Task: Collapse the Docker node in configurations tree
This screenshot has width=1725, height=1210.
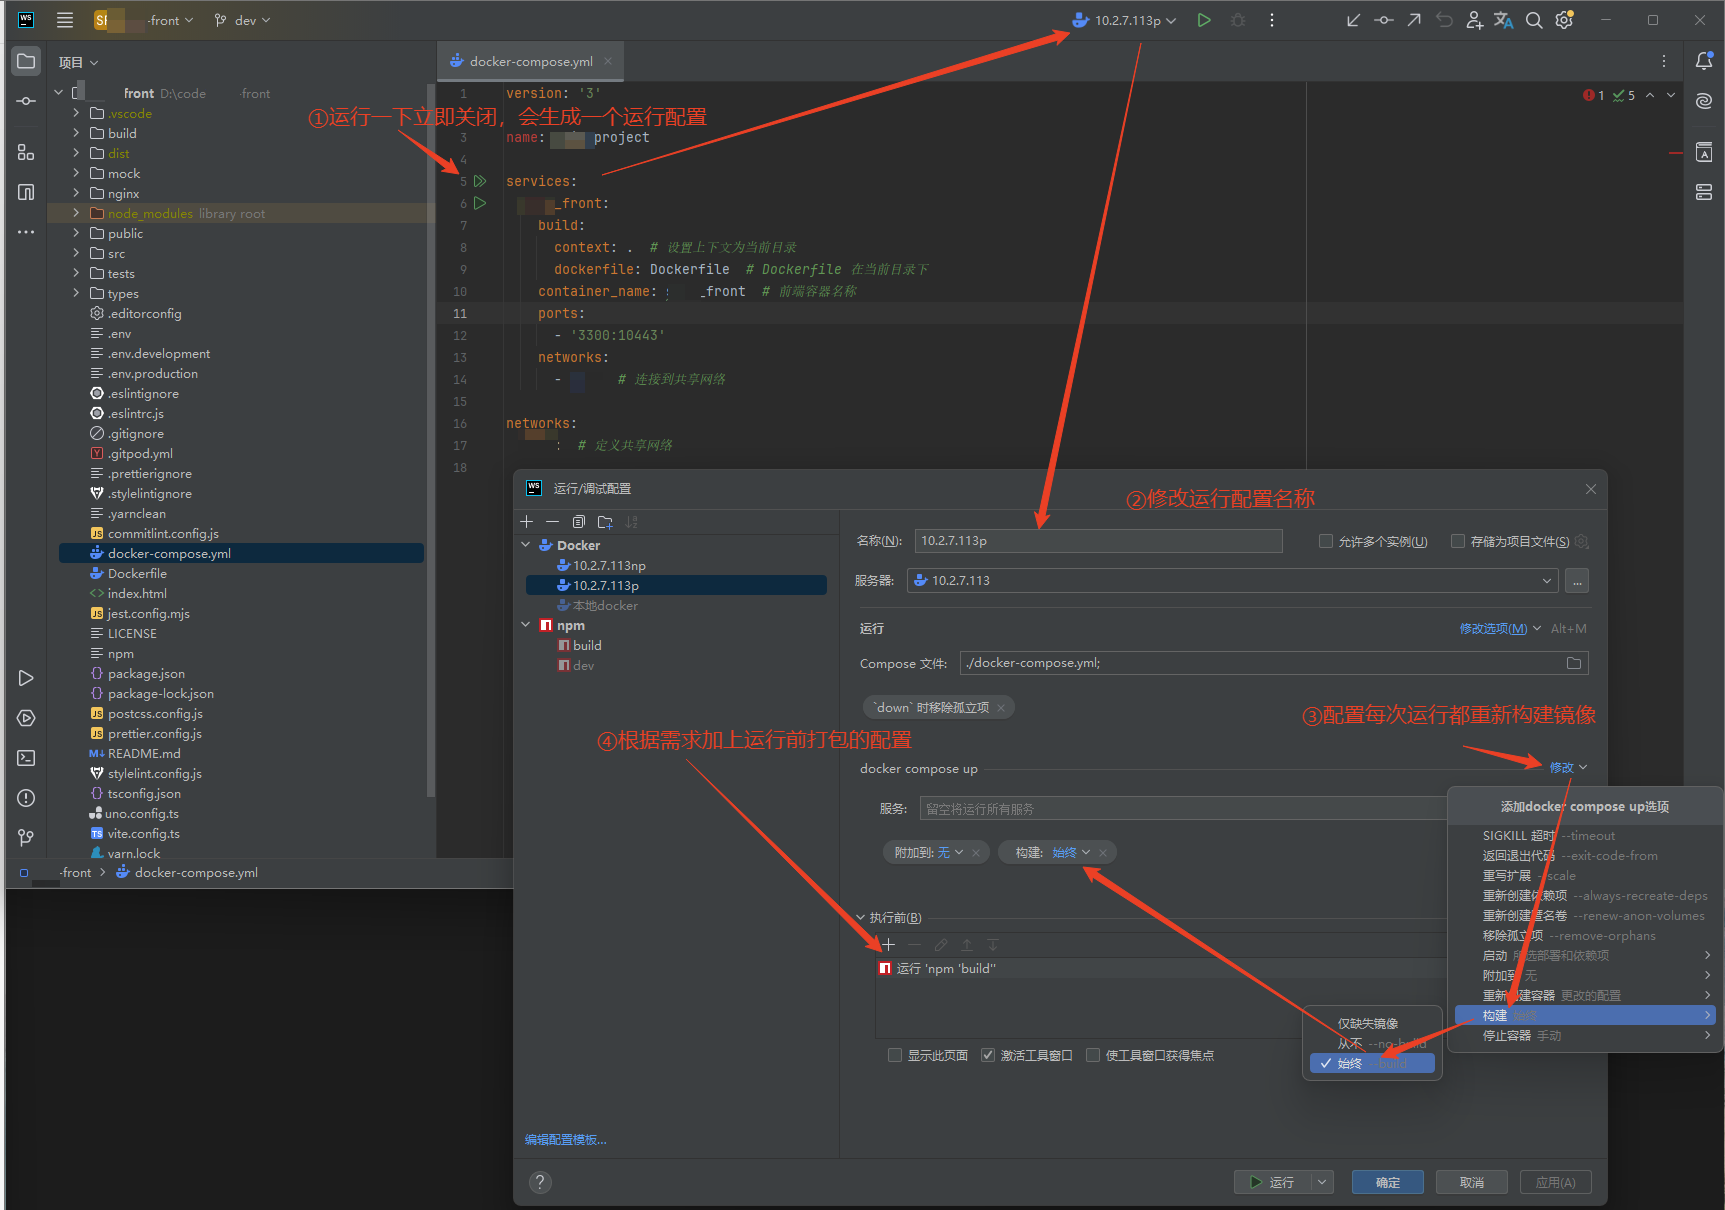Action: pyautogui.click(x=526, y=545)
